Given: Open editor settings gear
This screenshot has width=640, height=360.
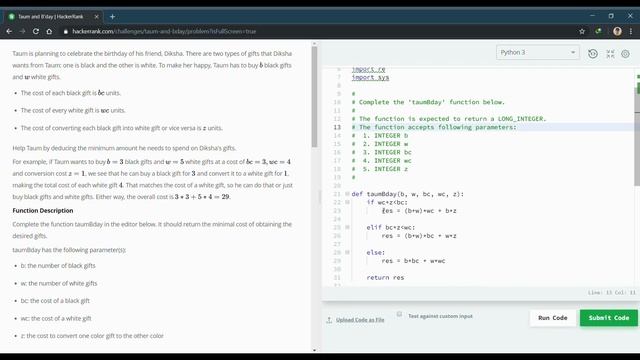Looking at the screenshot, I should (625, 54).
